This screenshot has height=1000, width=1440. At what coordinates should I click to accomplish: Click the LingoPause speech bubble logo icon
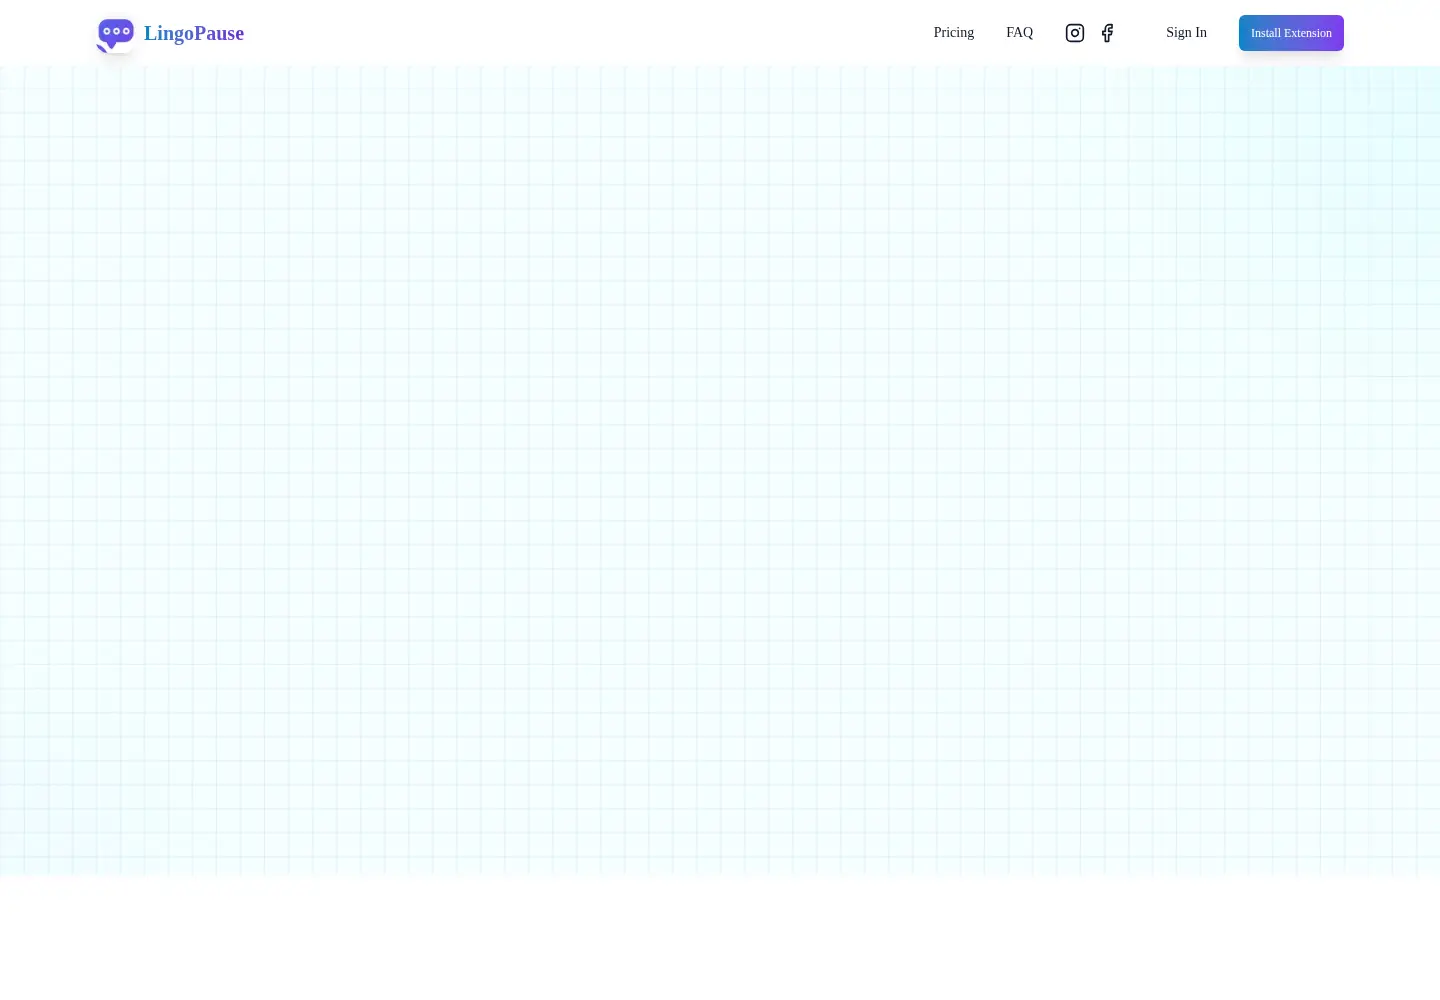(x=115, y=34)
